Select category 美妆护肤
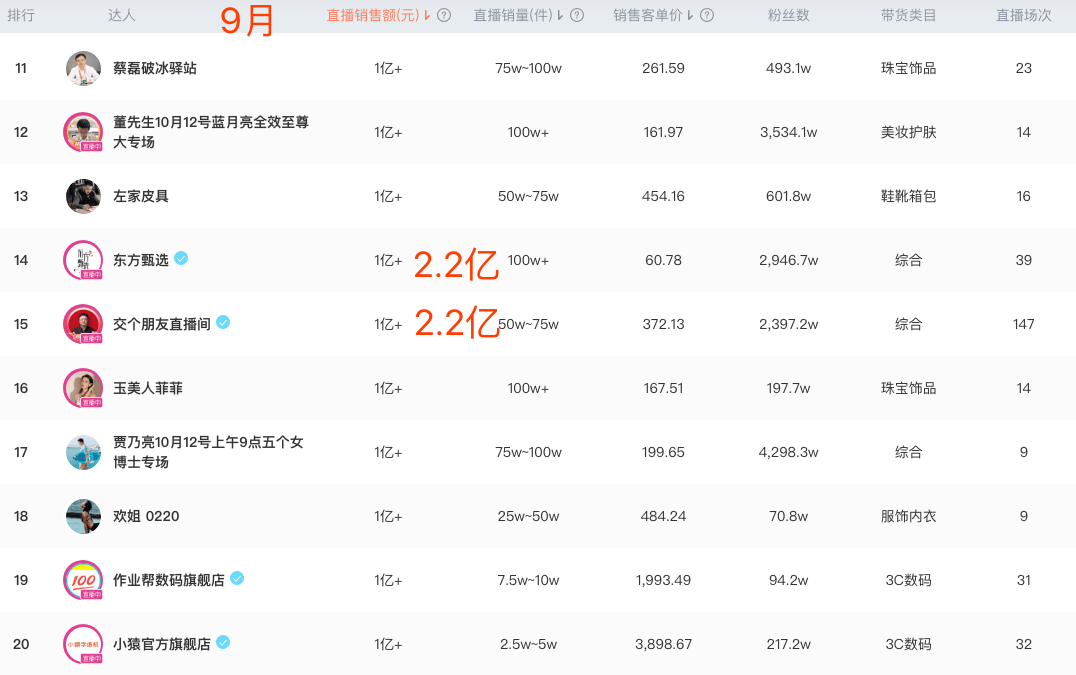1076x675 pixels. [x=909, y=132]
